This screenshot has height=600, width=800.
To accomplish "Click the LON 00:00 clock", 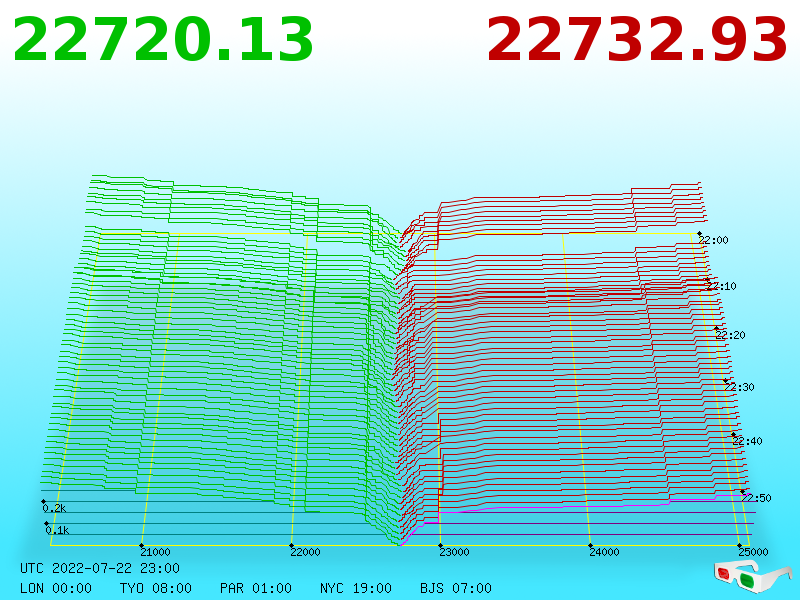I will (x=56, y=588).
